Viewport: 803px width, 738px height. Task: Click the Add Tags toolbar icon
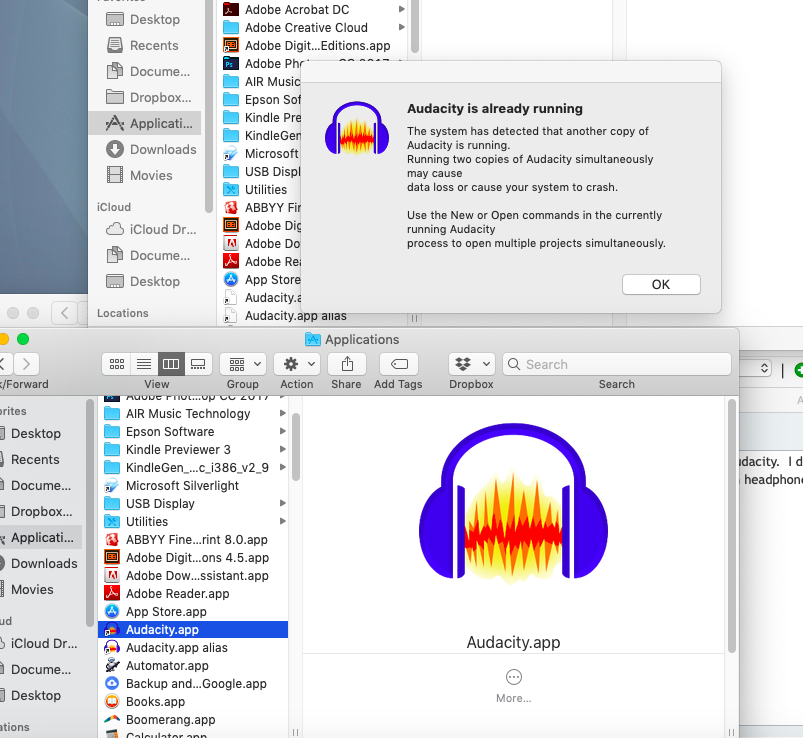[397, 363]
